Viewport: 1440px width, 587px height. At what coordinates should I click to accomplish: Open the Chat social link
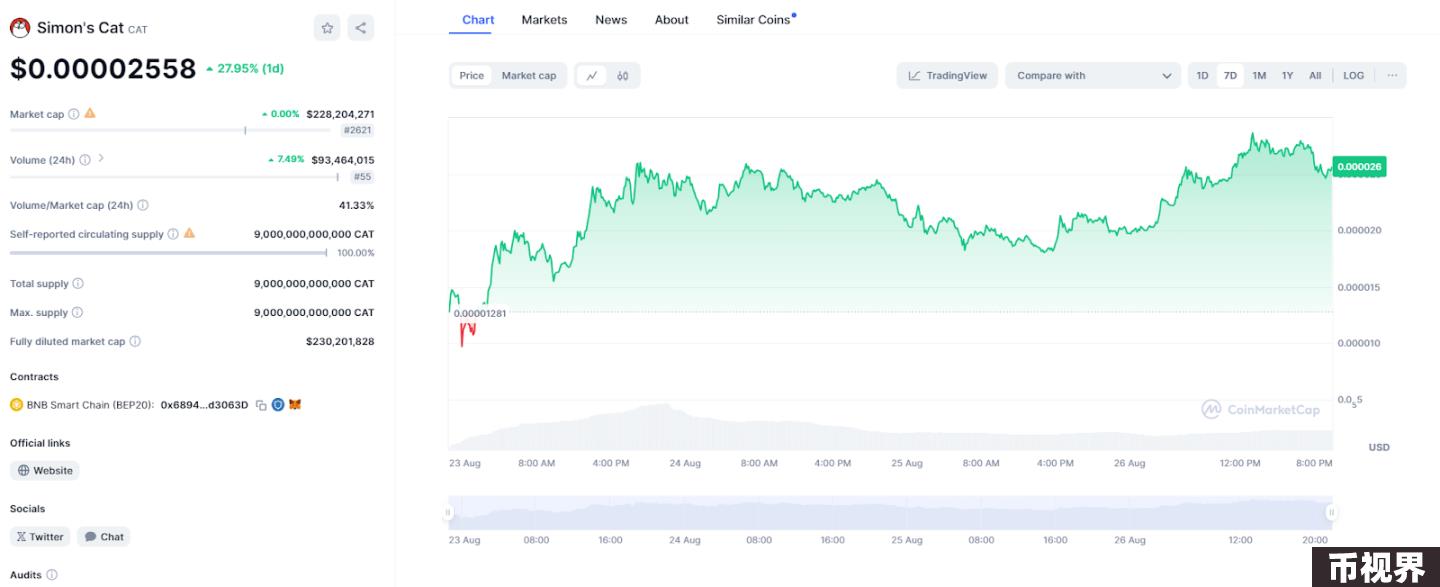coord(104,537)
